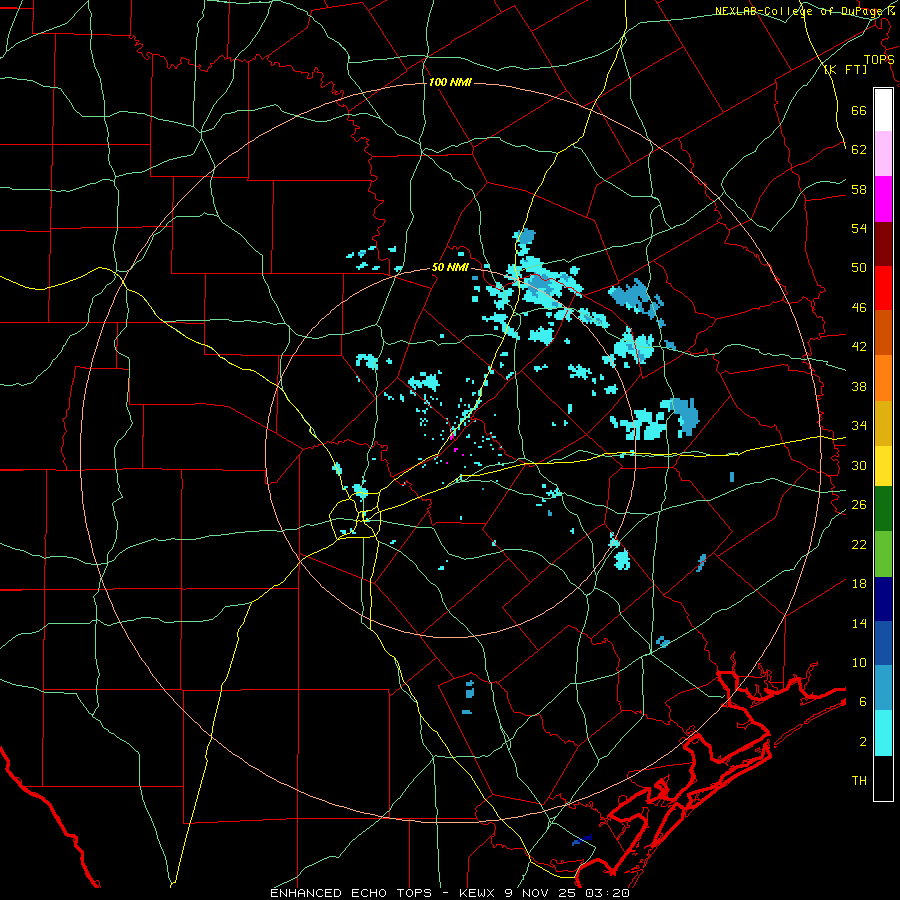900x900 pixels.
Task: Click the "2" legend value
Action: tap(863, 741)
